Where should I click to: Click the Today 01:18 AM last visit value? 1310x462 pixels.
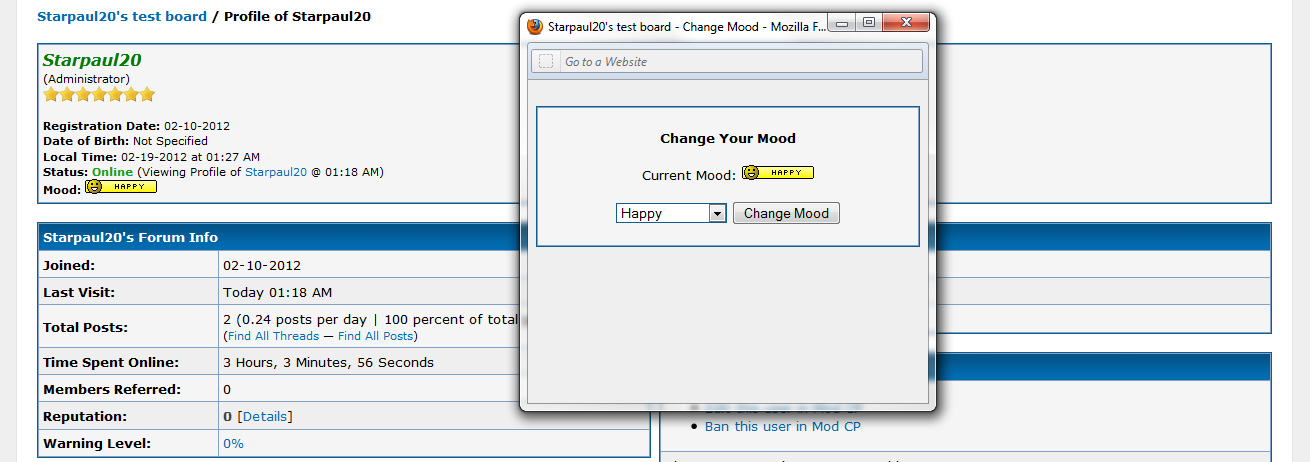[278, 292]
